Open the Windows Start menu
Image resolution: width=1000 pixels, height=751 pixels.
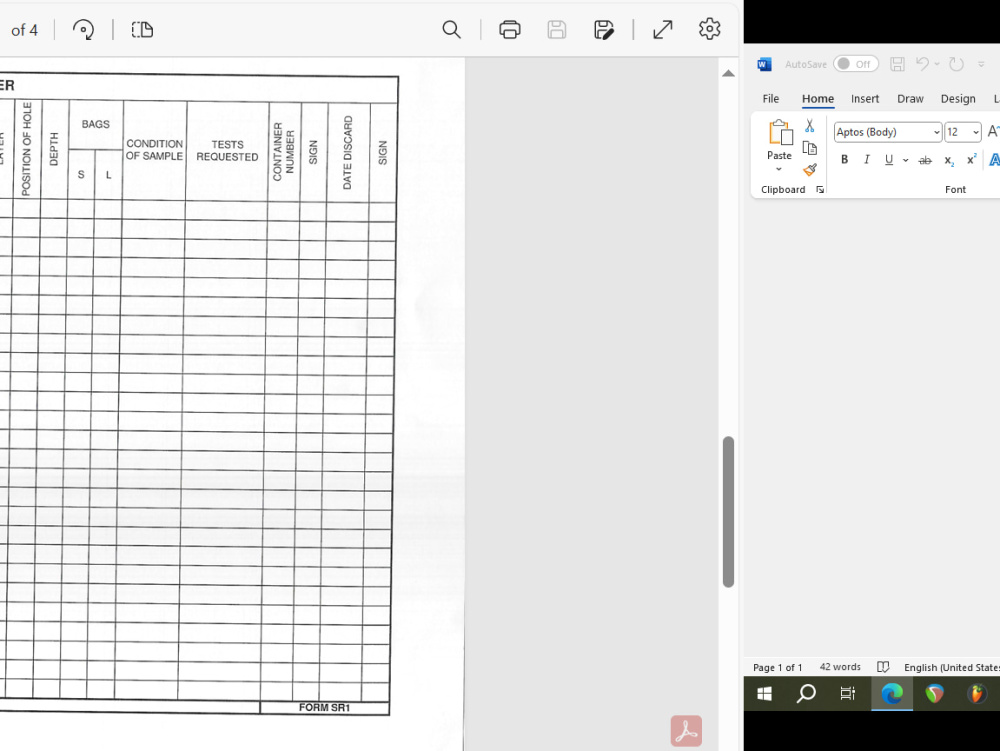[x=765, y=693]
